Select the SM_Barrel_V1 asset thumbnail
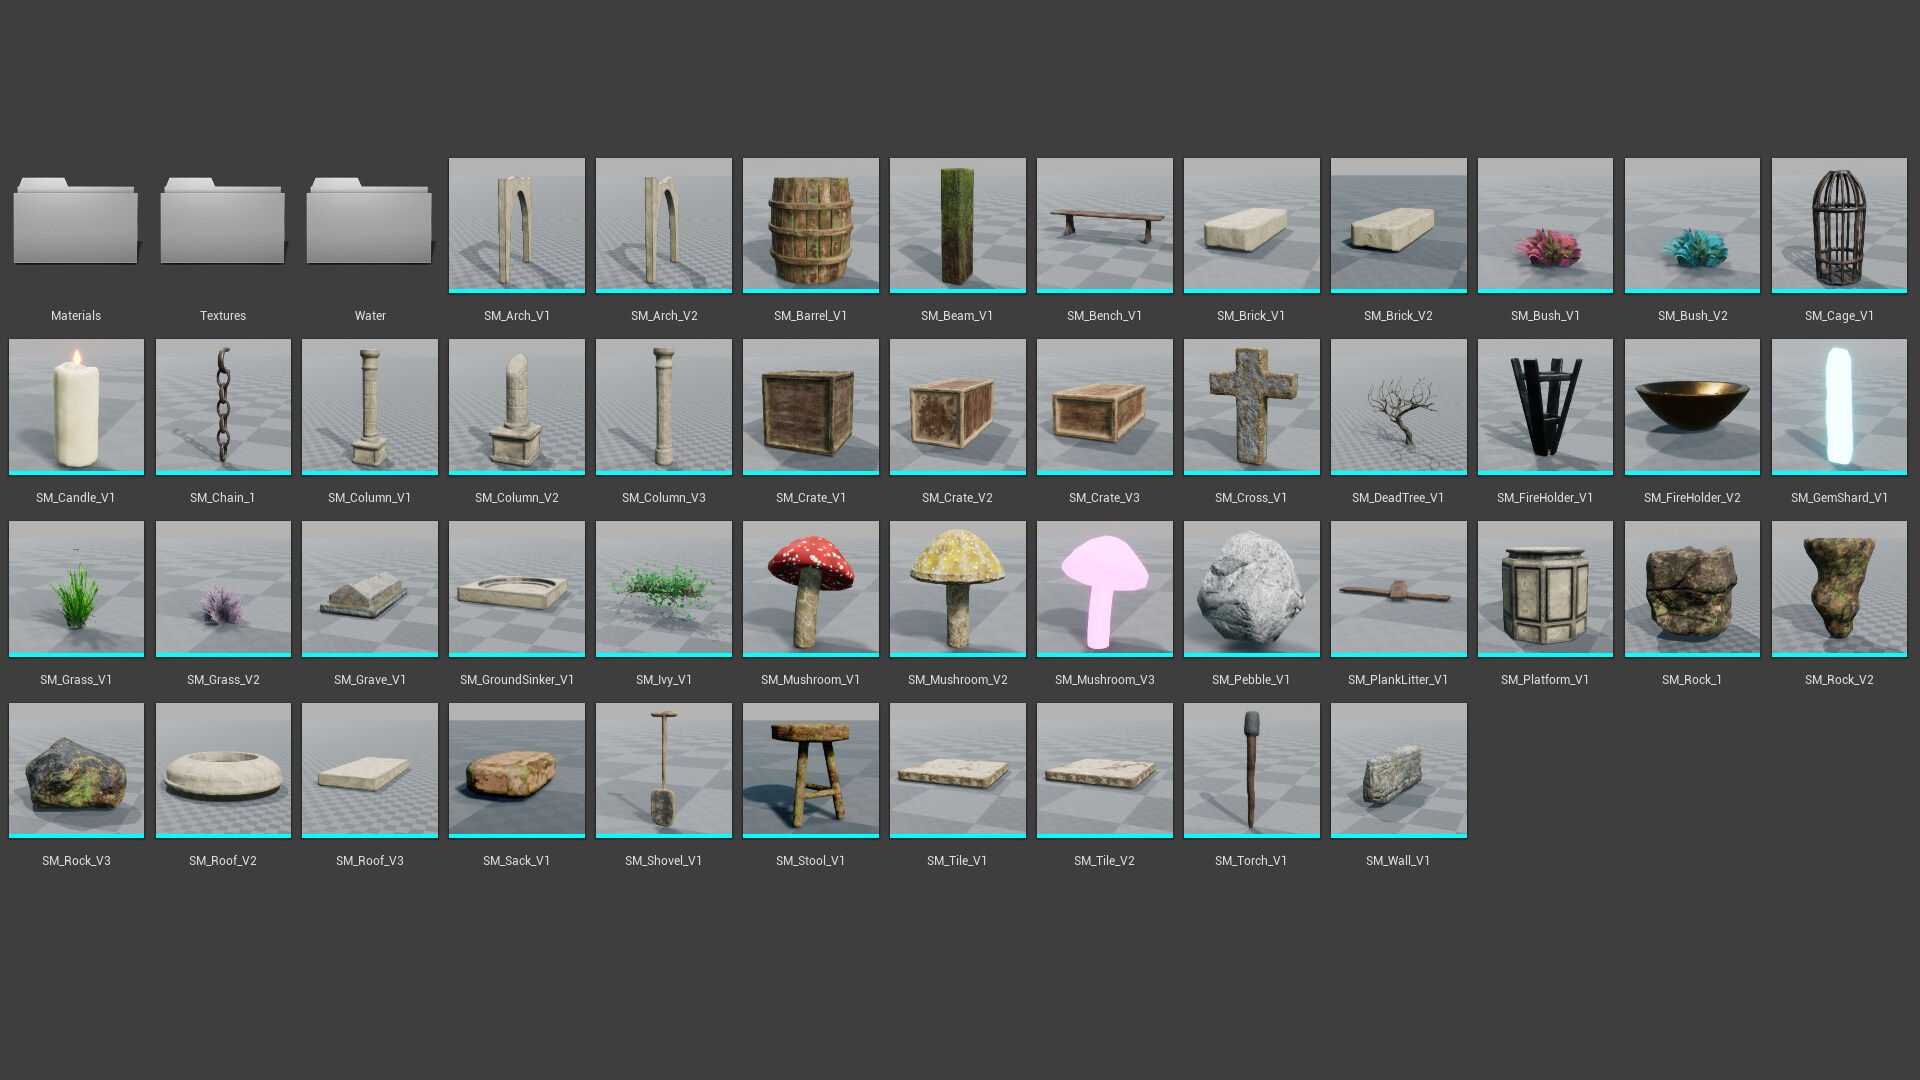The width and height of the screenshot is (1920, 1080). click(811, 225)
